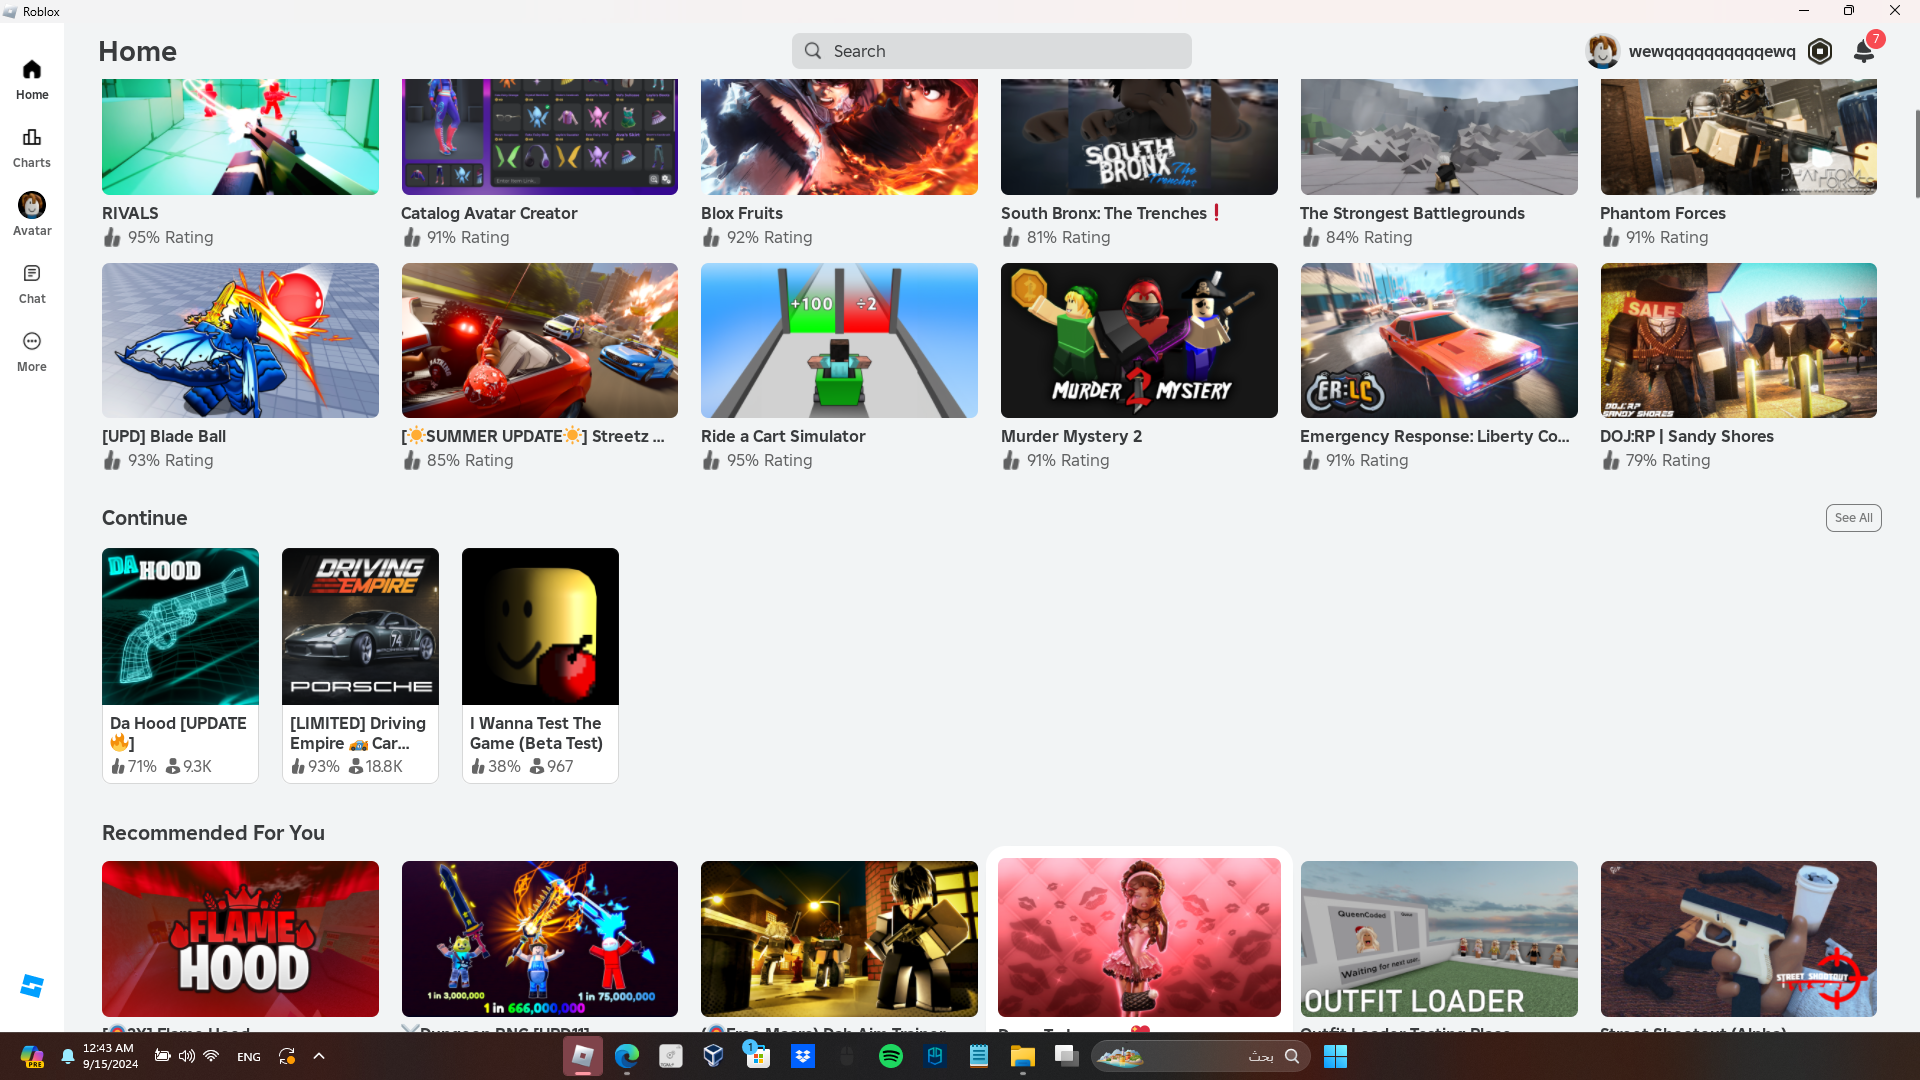Click the Roblox Studio icon in sidebar
1920x1080 pixels.
tap(32, 986)
